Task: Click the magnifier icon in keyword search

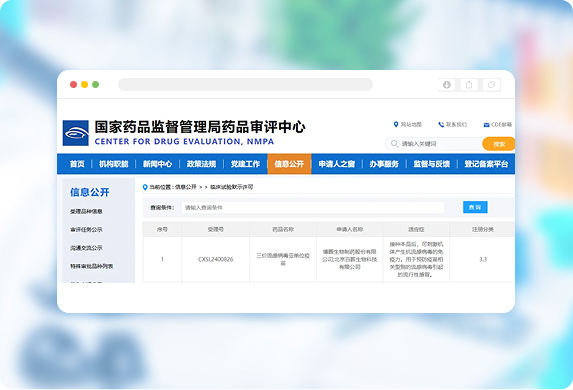Action: click(394, 143)
